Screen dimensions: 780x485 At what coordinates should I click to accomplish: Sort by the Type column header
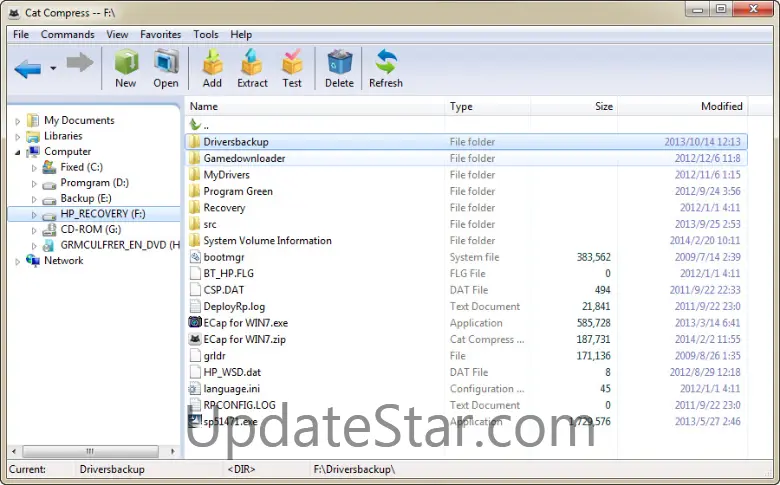pyautogui.click(x=488, y=106)
